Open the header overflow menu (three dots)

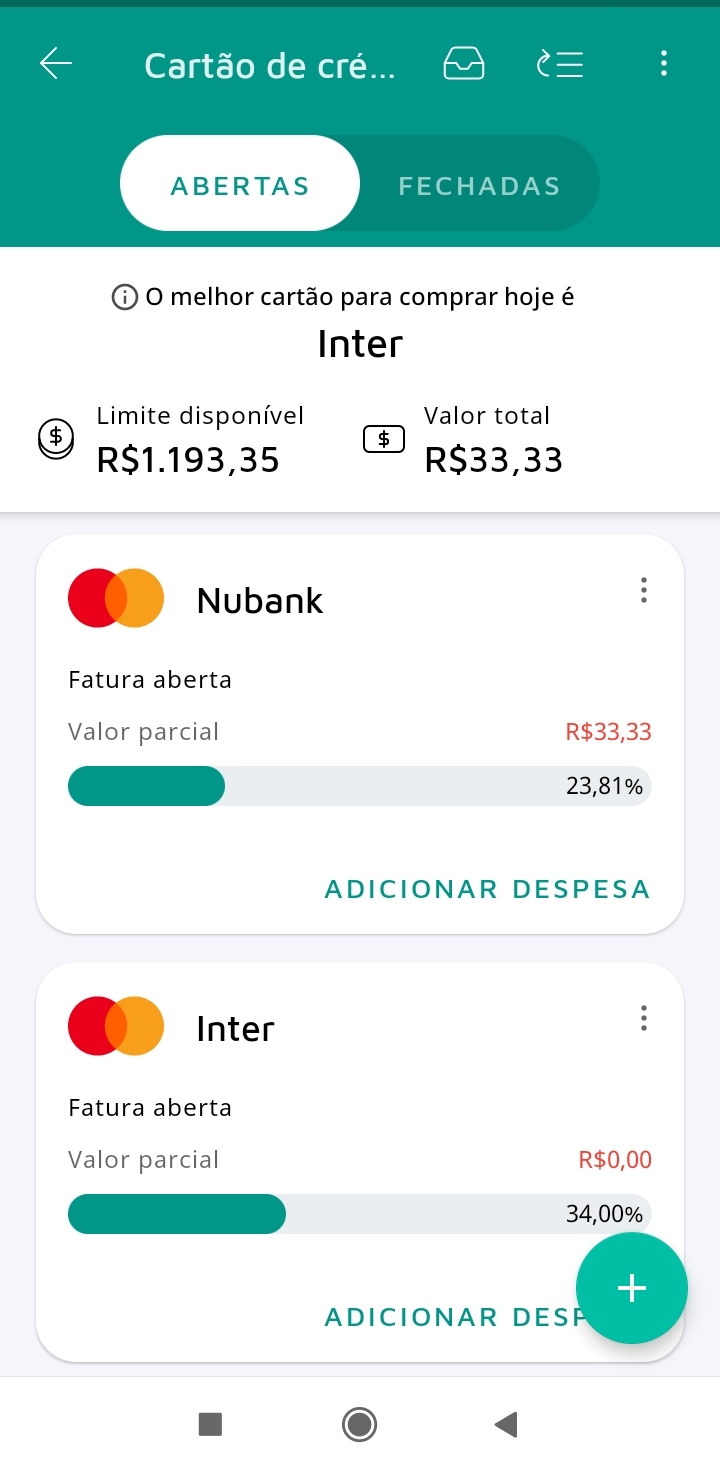tap(663, 64)
